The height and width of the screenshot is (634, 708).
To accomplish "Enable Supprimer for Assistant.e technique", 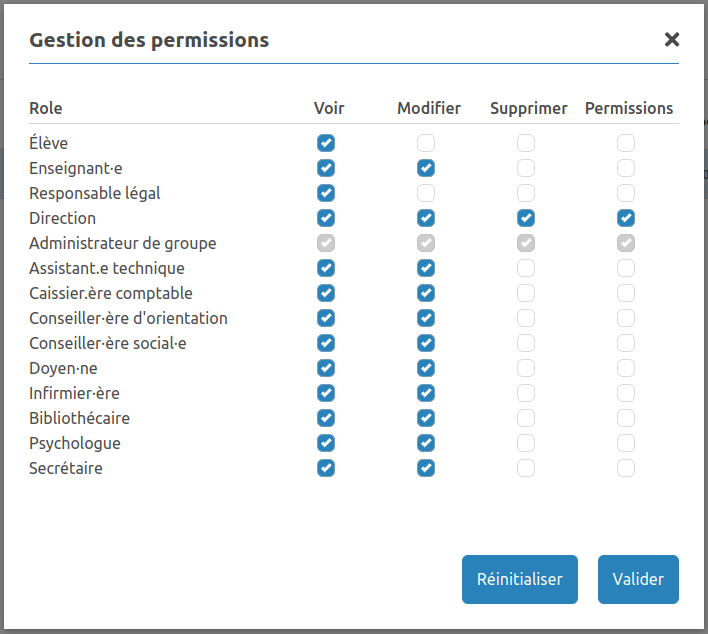I will point(526,268).
